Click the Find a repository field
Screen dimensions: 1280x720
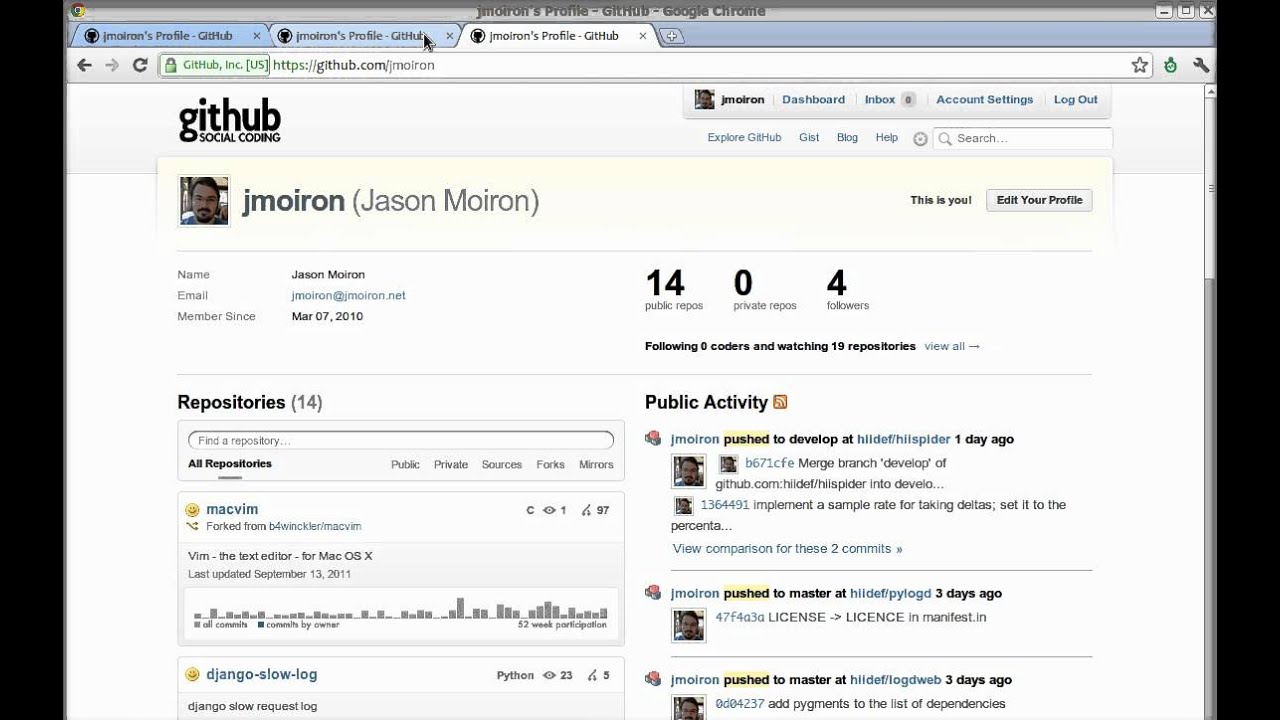click(401, 440)
